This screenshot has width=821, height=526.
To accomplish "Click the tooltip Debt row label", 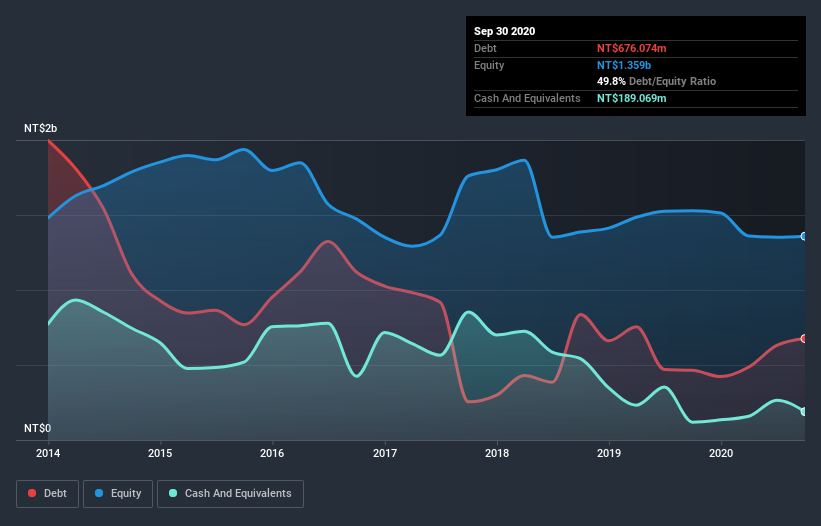I will click(x=485, y=49).
